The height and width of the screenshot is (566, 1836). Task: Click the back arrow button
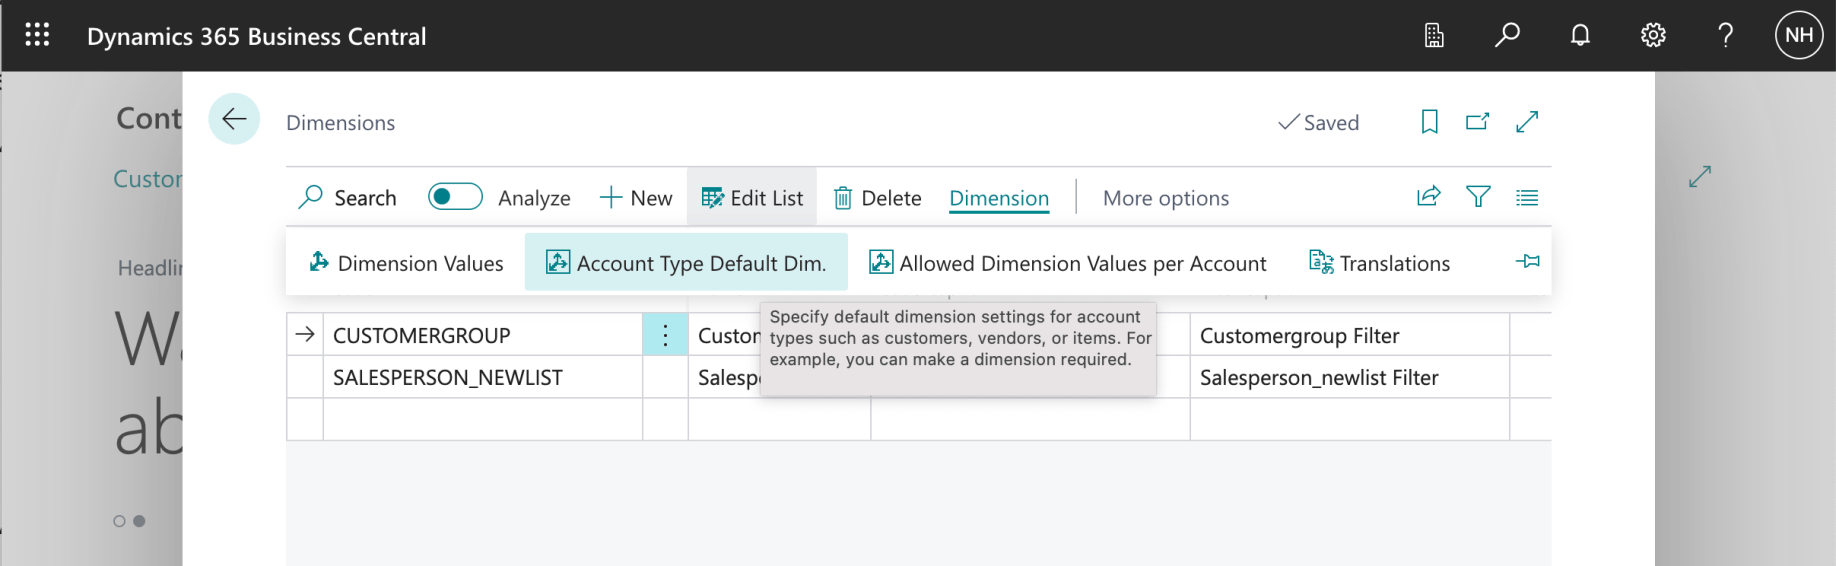pos(234,119)
